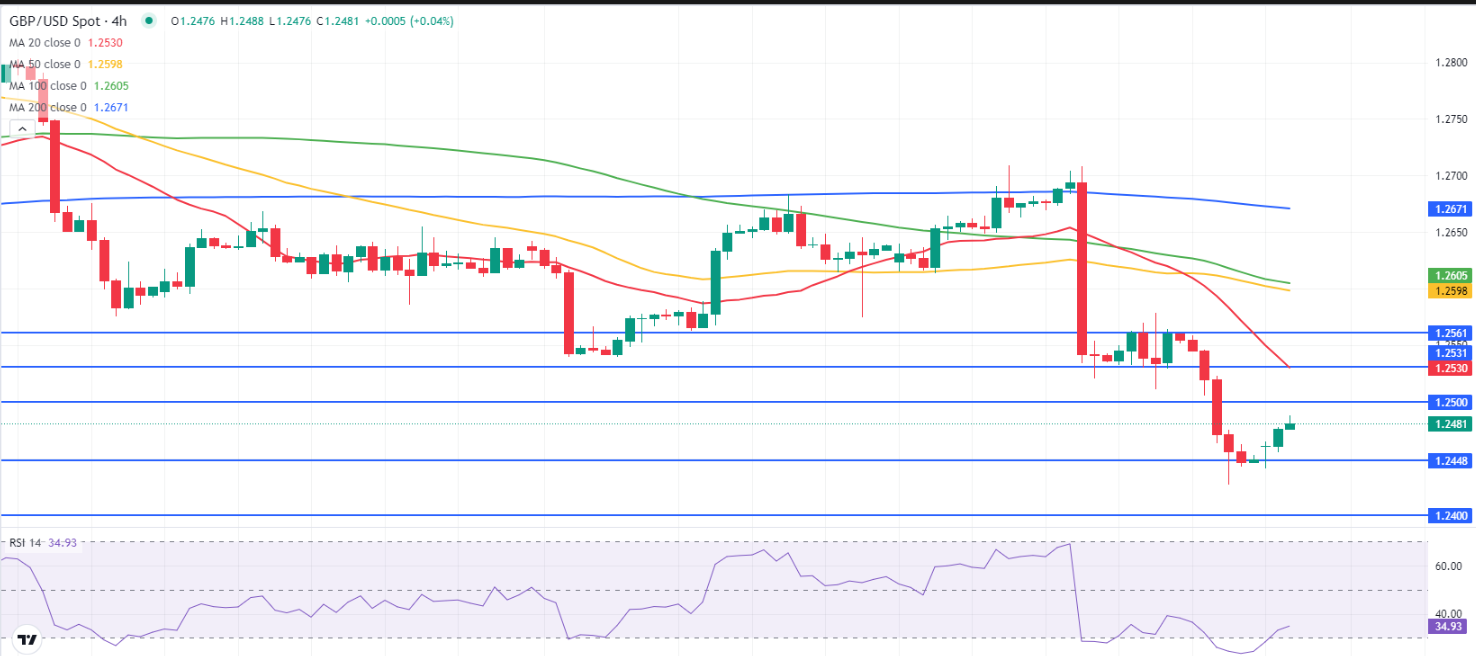Click the latest green candlestick on chart
Viewport: 1476px width, 656px height.
[x=1290, y=426]
